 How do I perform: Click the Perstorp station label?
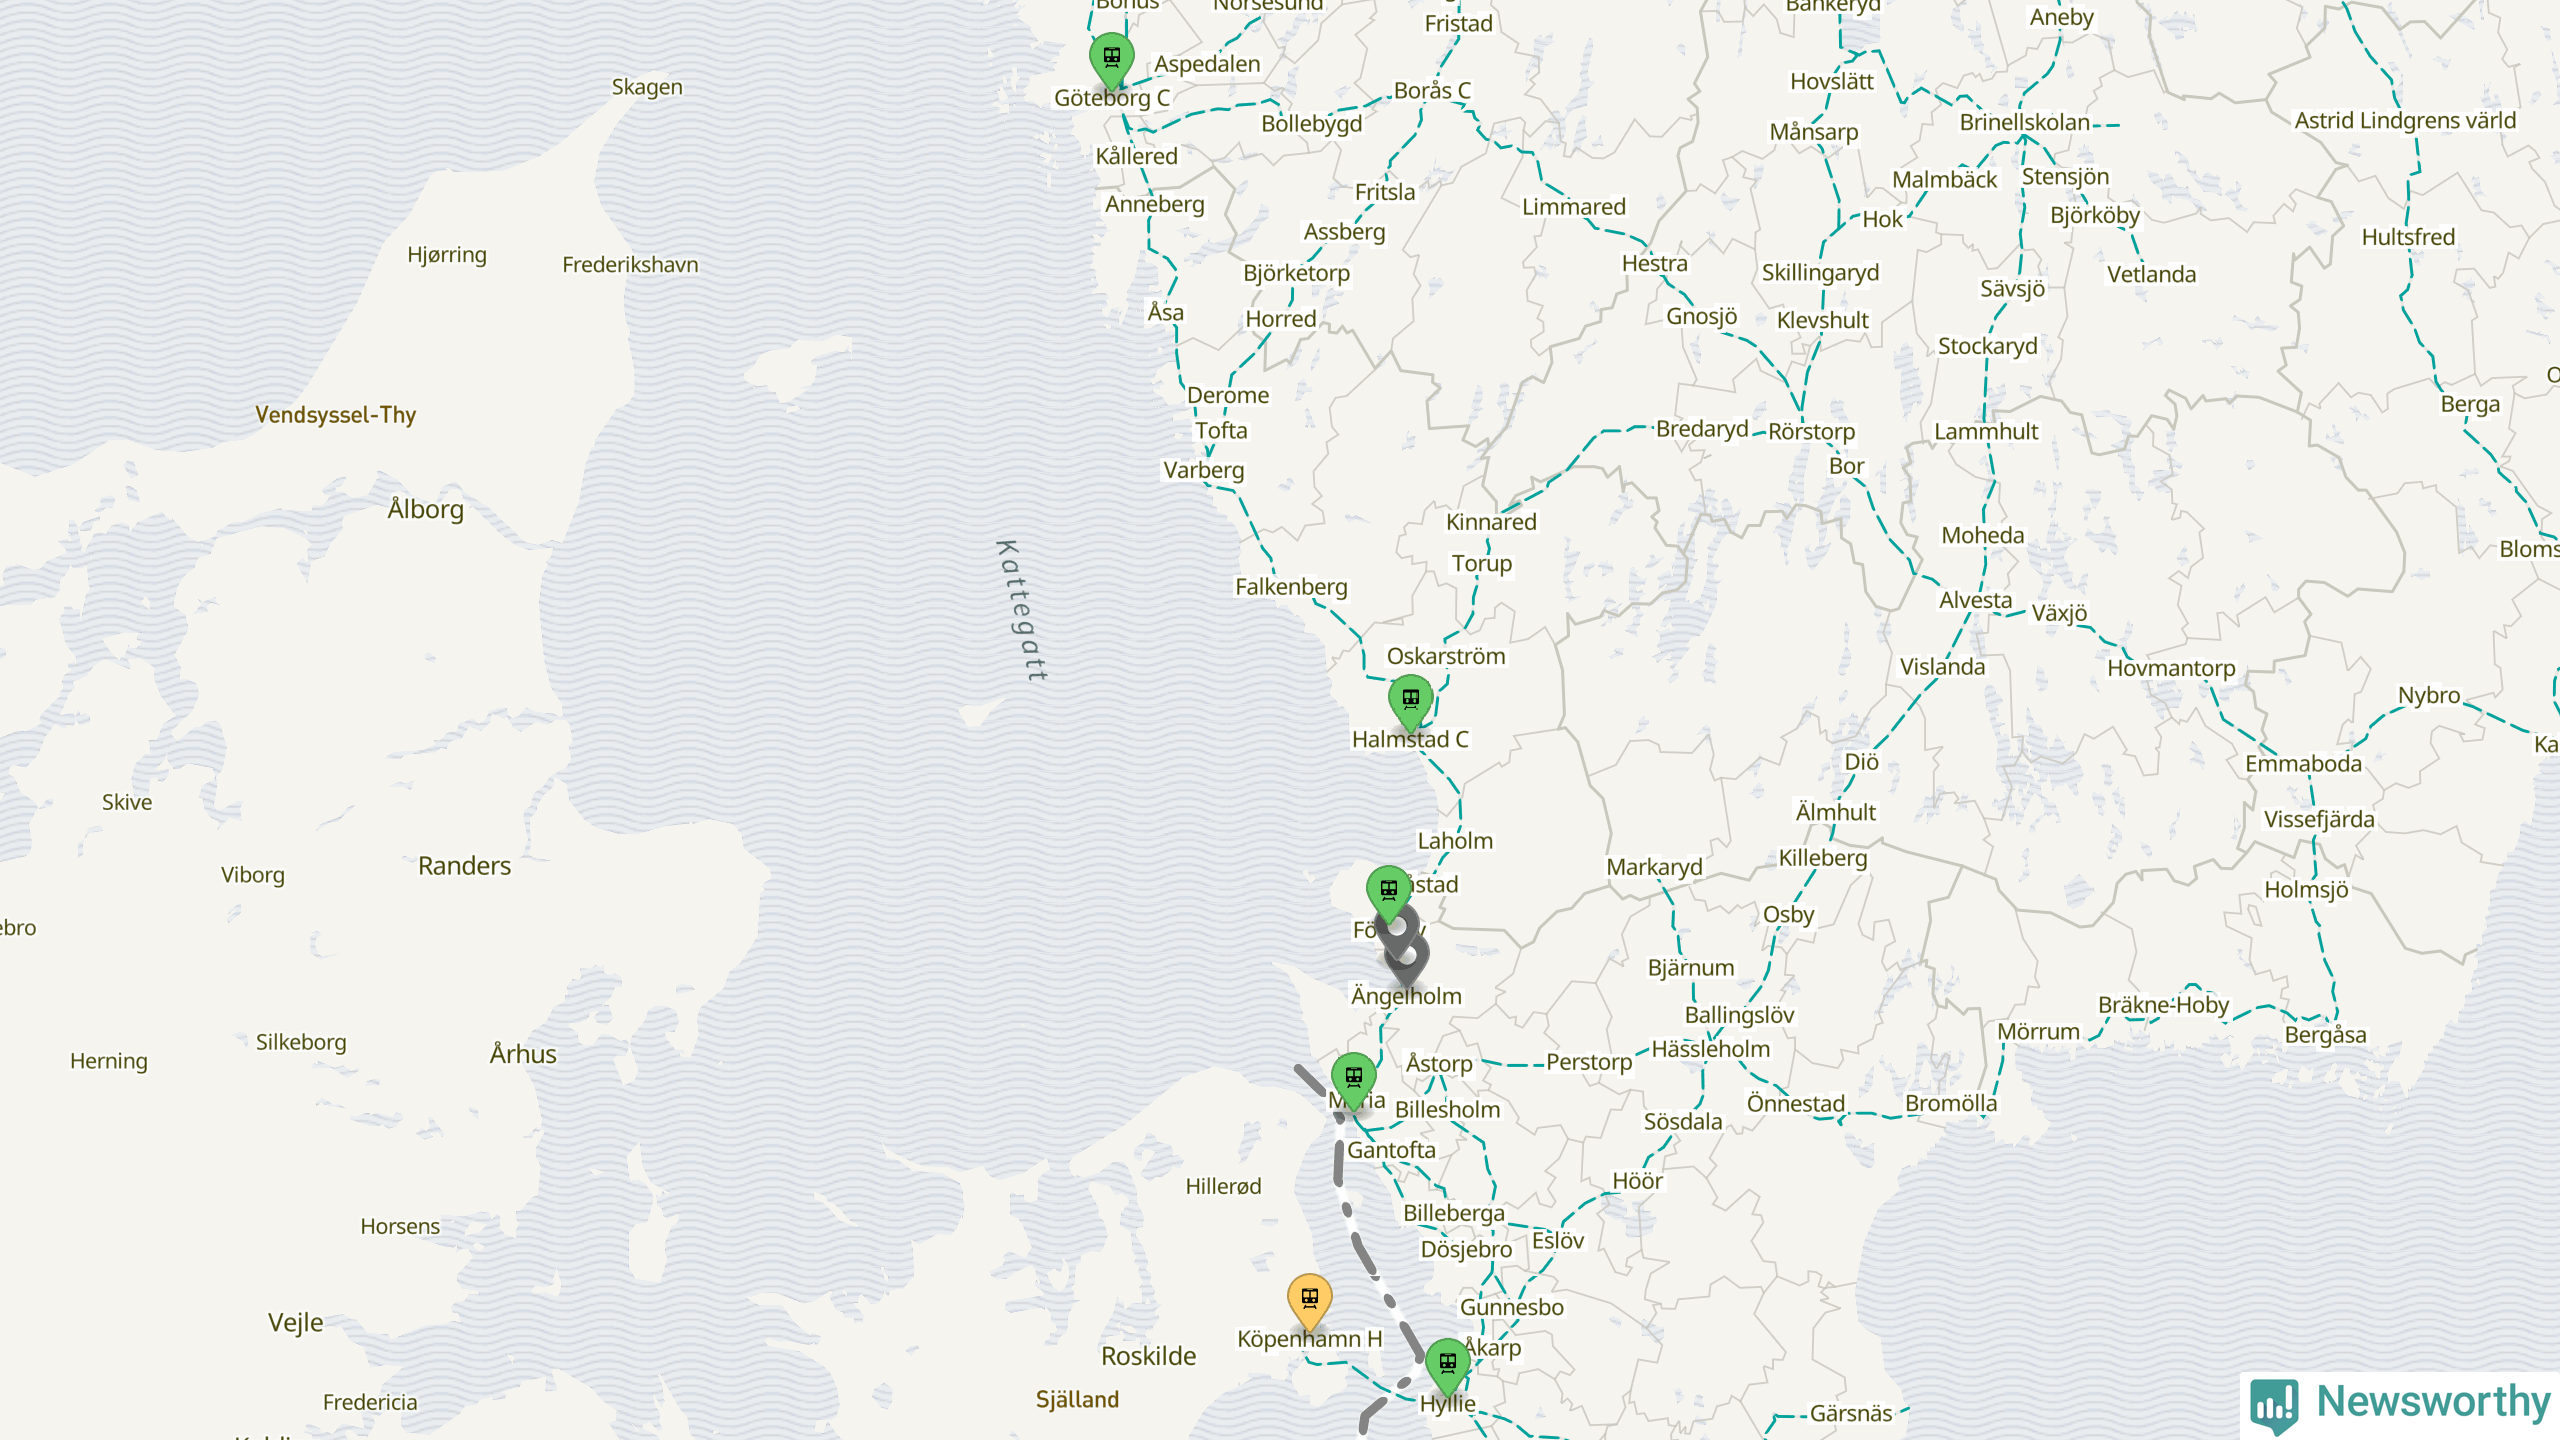coord(1589,1063)
